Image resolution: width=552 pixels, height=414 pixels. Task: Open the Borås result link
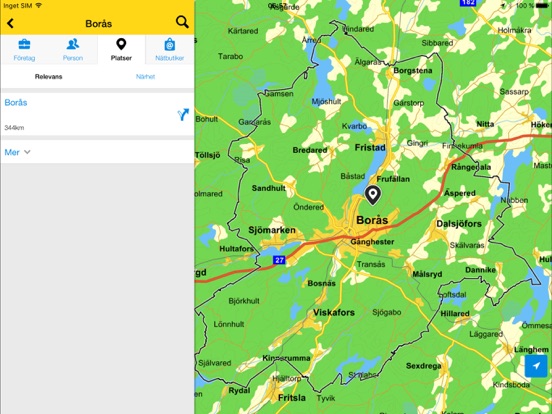(16, 102)
